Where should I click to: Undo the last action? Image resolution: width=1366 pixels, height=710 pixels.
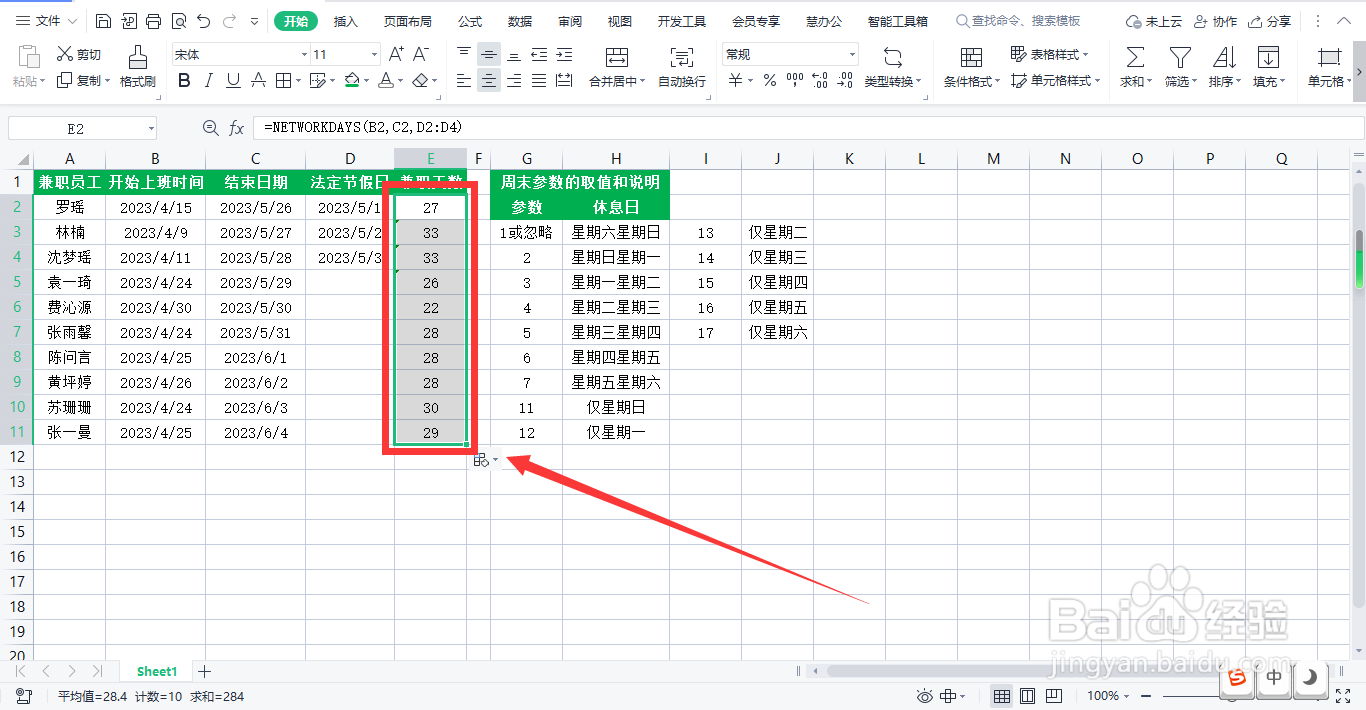[203, 21]
